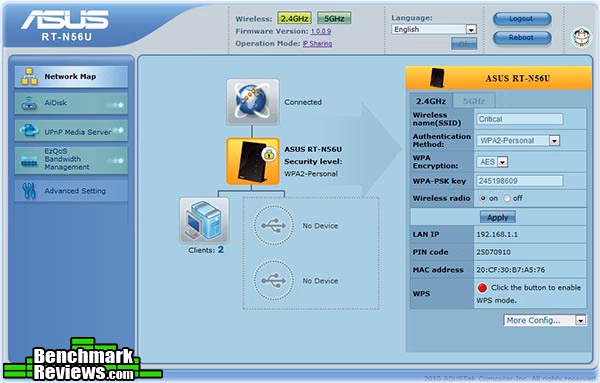Select the Internet globe status icon
600x383 pixels.
pyautogui.click(x=253, y=102)
